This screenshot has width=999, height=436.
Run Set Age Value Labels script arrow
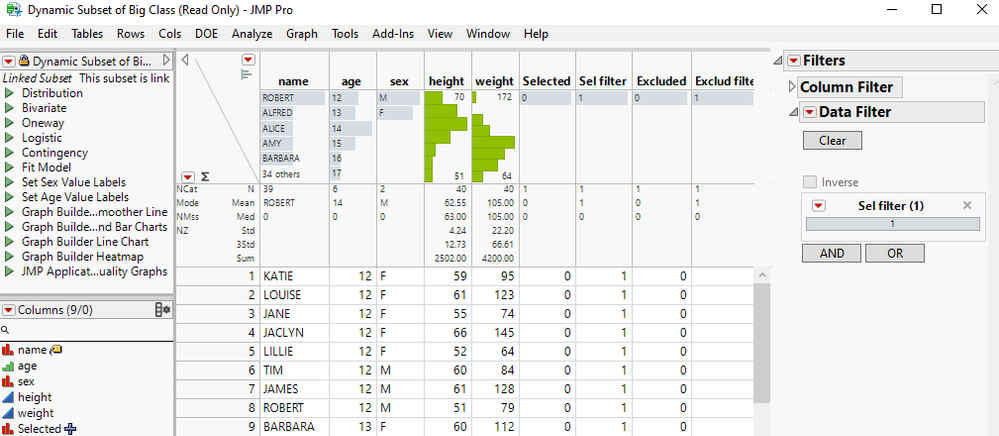(10, 197)
